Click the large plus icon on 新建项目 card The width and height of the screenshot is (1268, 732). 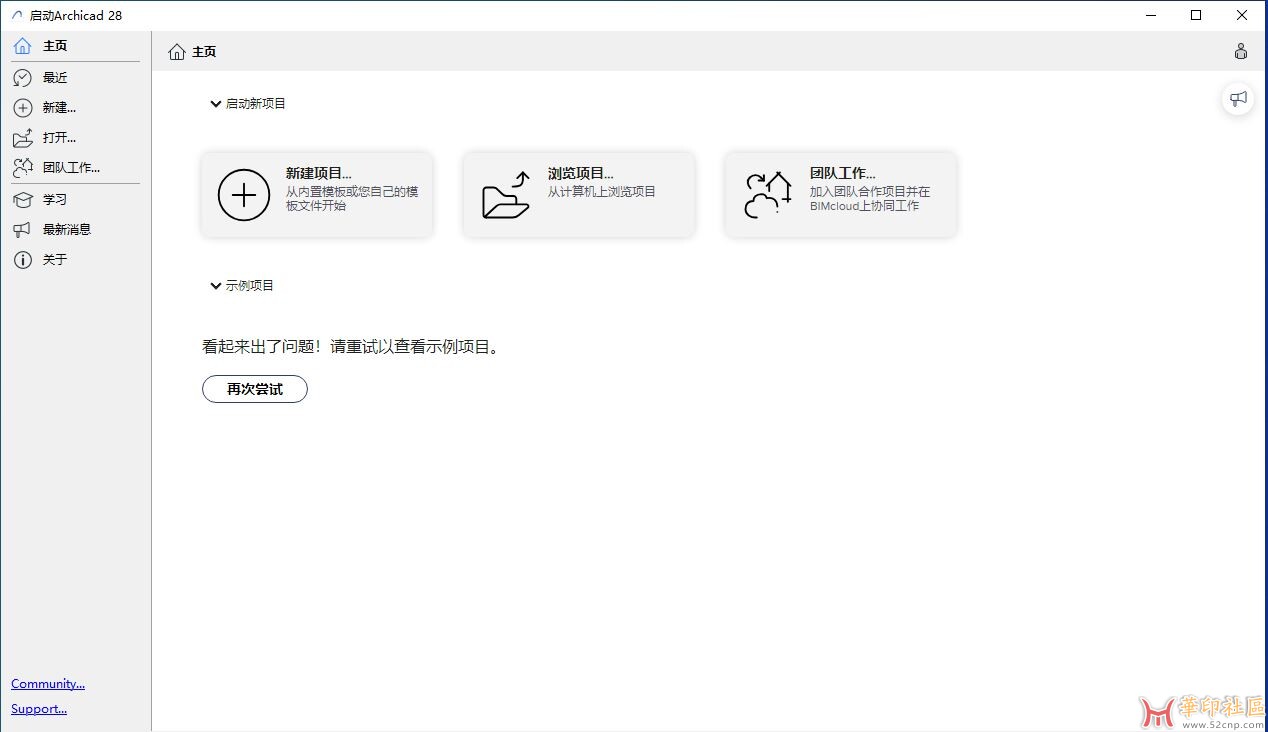click(x=244, y=194)
